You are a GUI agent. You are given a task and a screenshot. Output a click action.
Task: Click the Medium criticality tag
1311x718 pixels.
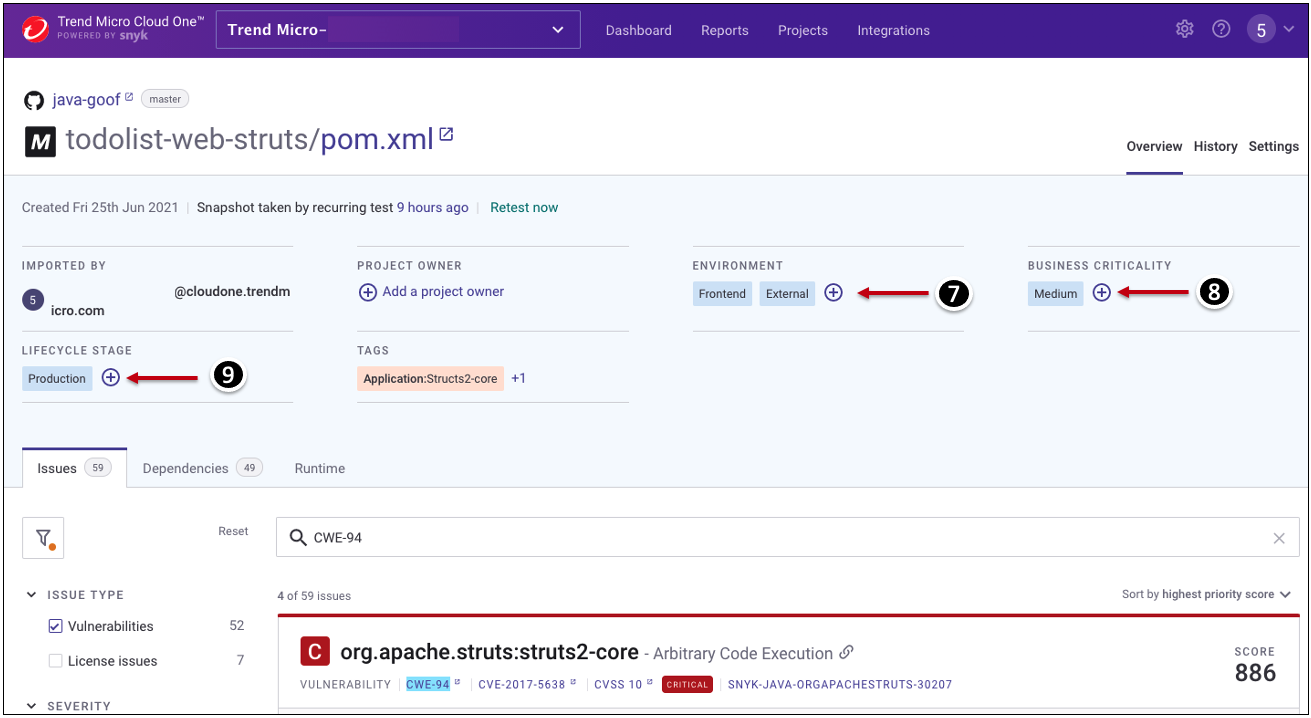pyautogui.click(x=1055, y=294)
